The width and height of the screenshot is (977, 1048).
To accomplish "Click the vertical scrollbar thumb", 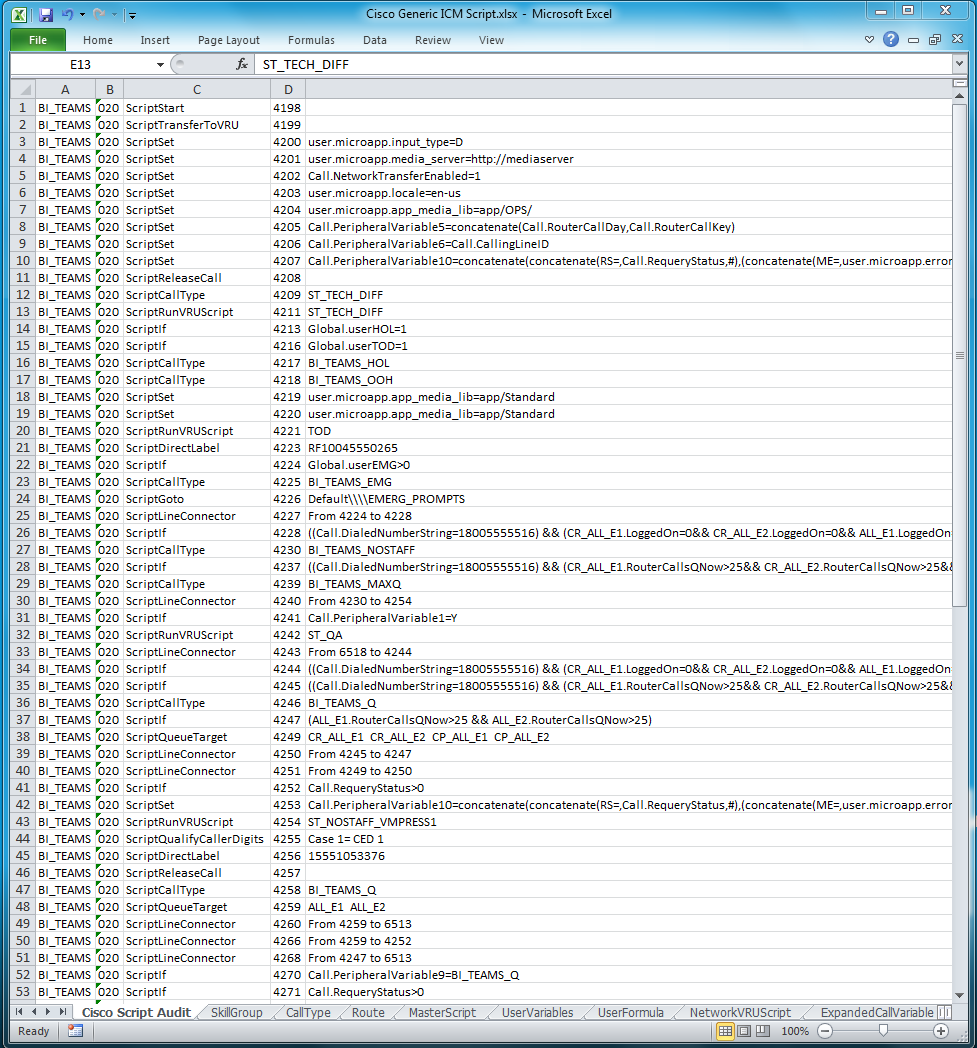I will tap(959, 354).
